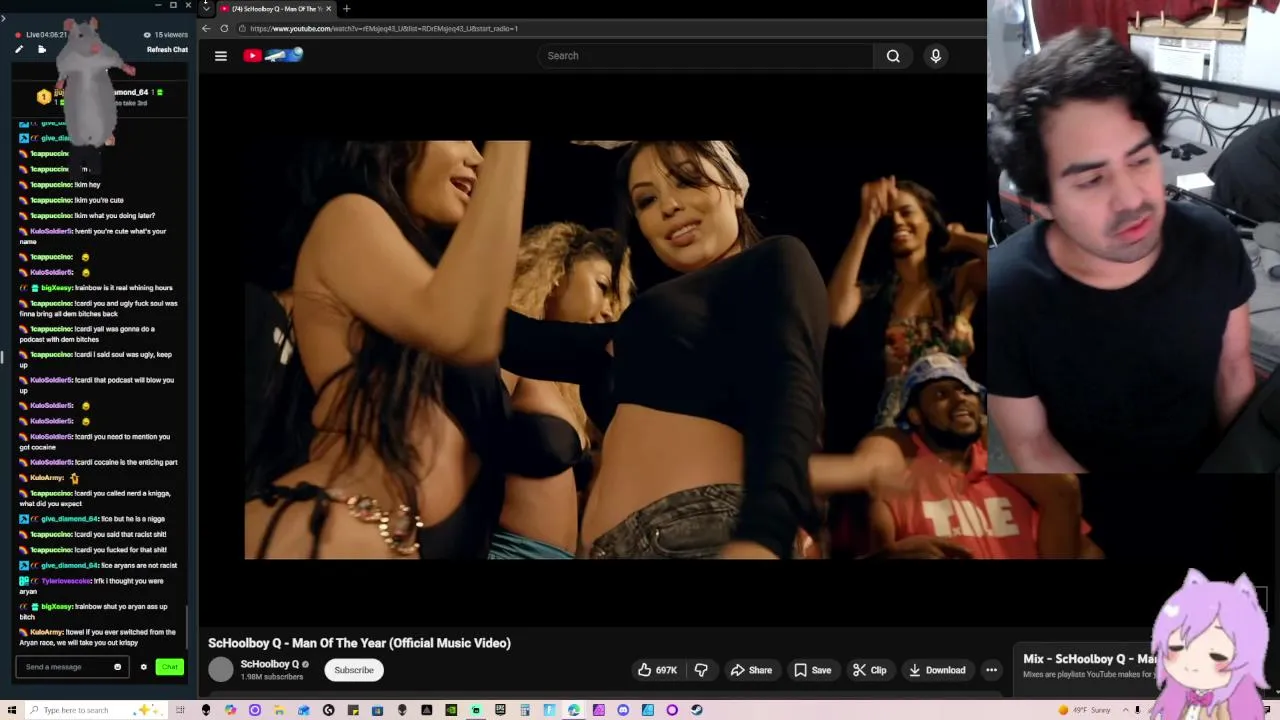Click the video title text
The image size is (1280, 720).
coord(359,643)
